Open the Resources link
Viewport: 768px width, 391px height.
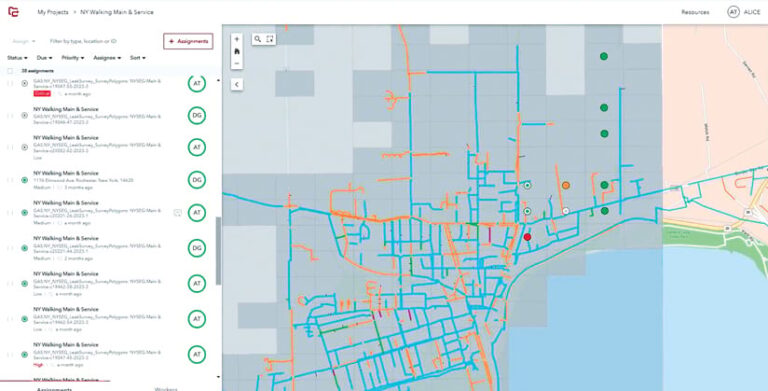tap(695, 12)
